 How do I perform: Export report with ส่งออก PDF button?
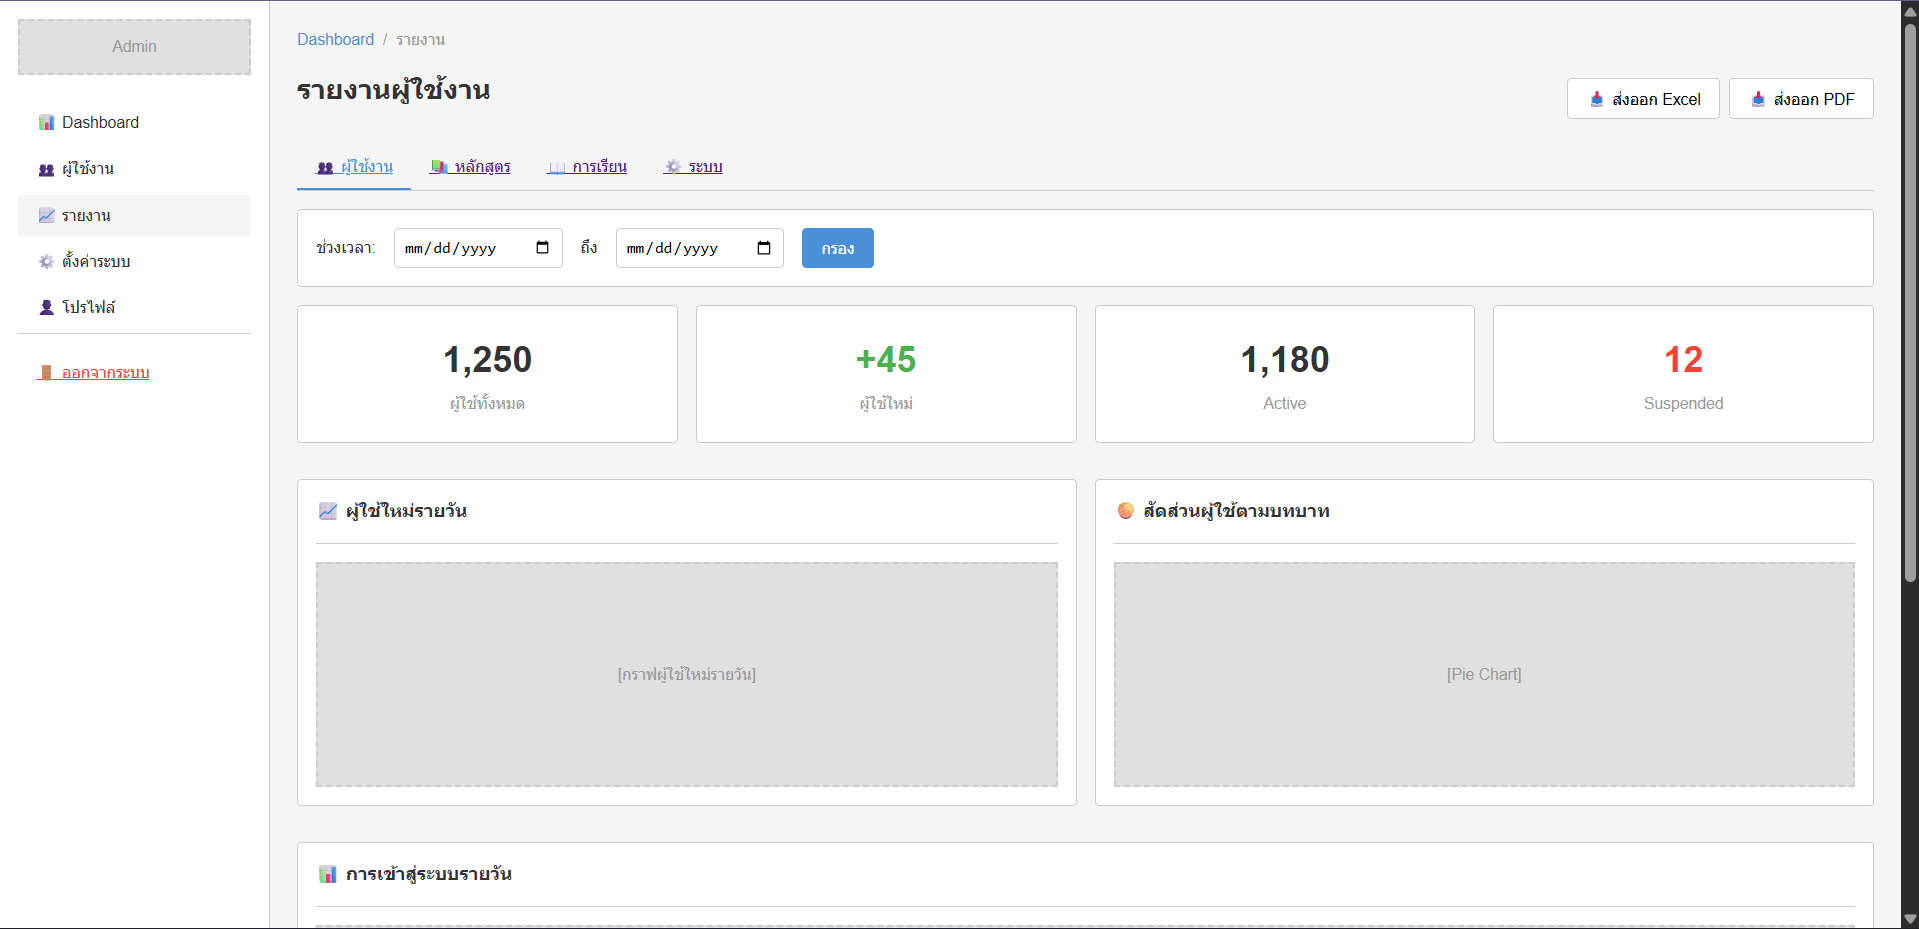click(1800, 99)
